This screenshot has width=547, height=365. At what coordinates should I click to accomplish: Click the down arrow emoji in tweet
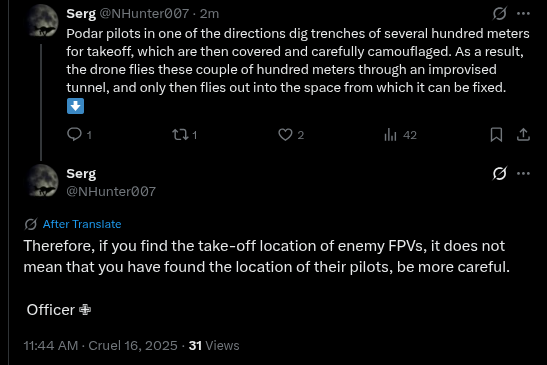(75, 106)
